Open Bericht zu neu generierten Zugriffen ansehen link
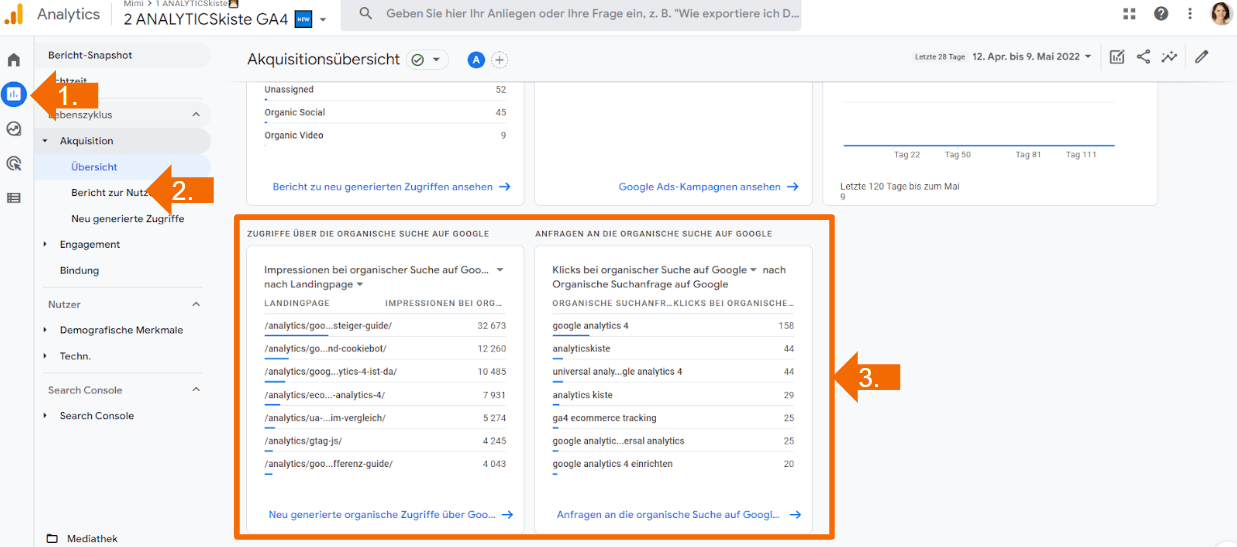This screenshot has width=1237, height=547. point(391,186)
